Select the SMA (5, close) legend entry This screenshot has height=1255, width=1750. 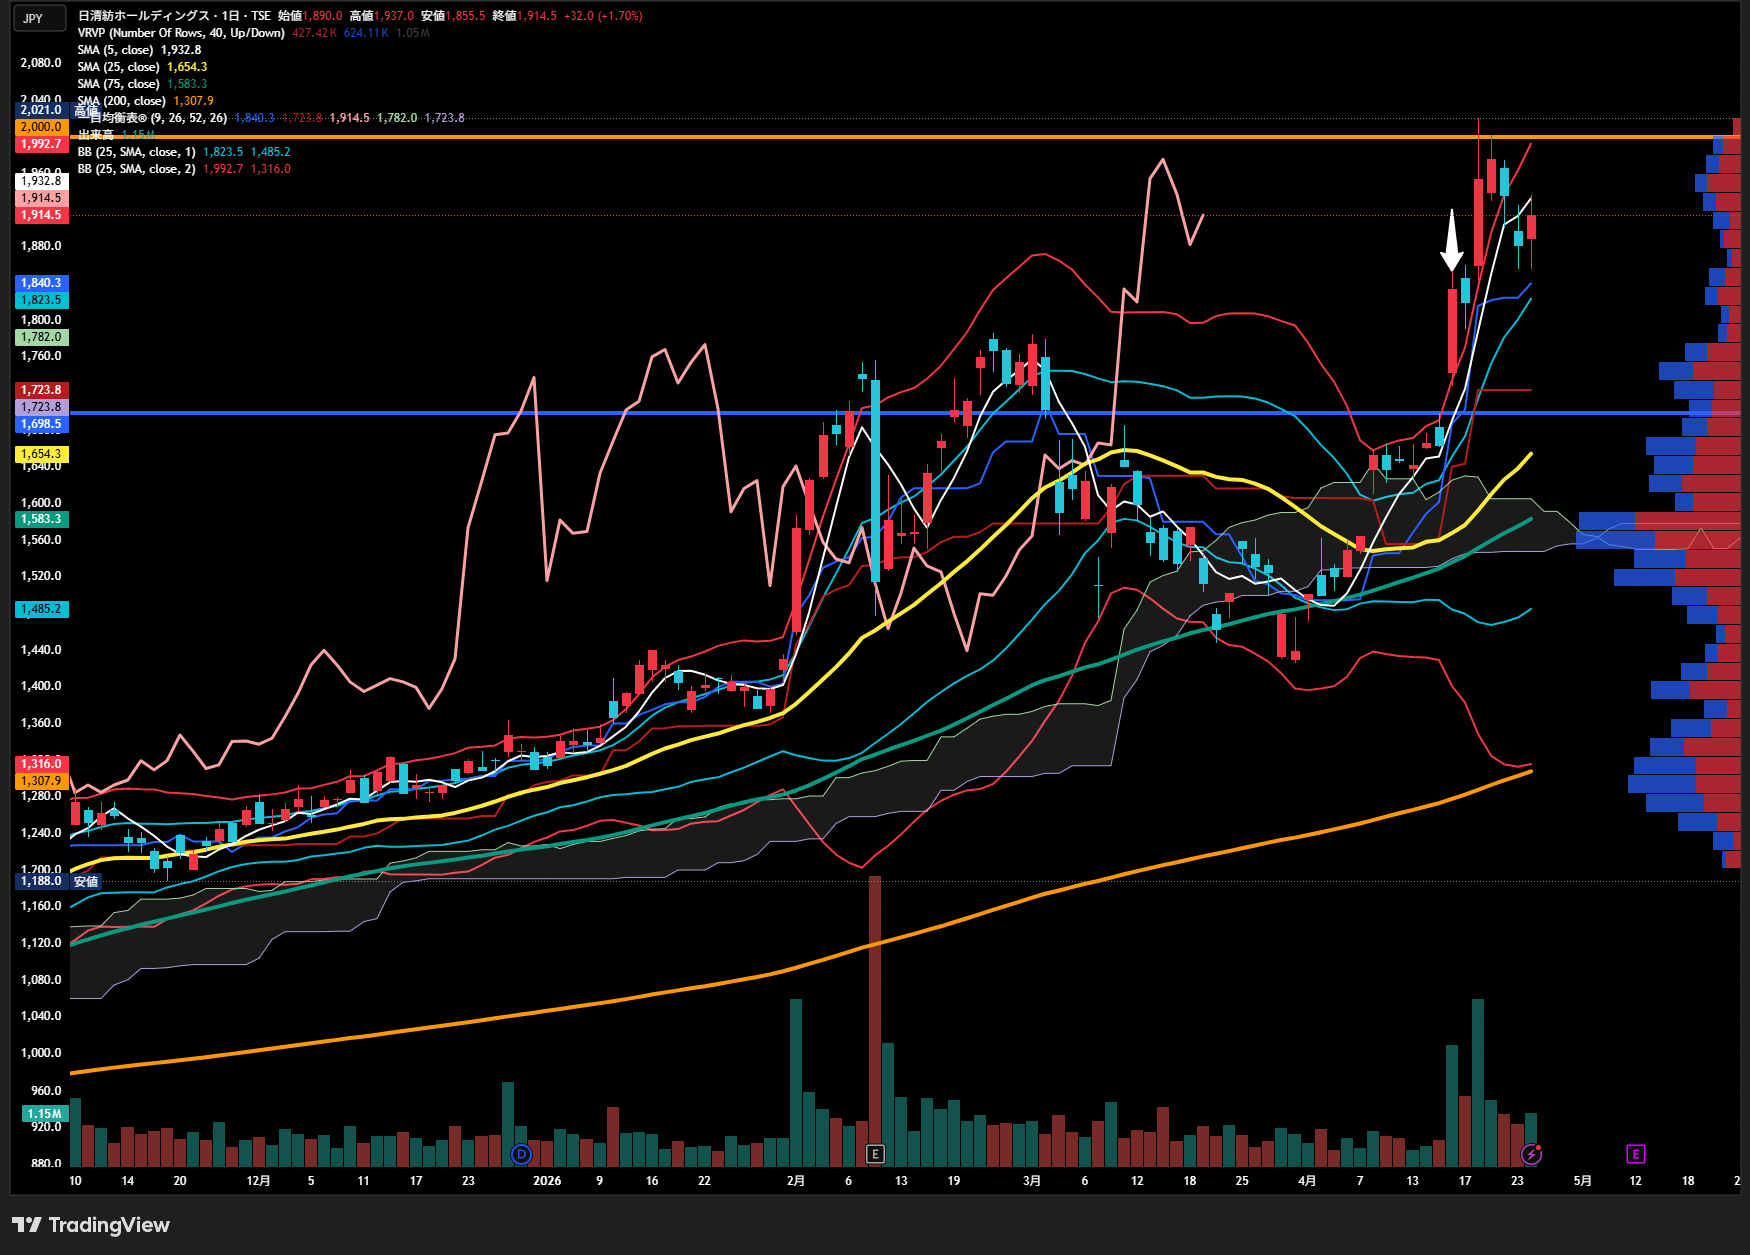coord(115,50)
